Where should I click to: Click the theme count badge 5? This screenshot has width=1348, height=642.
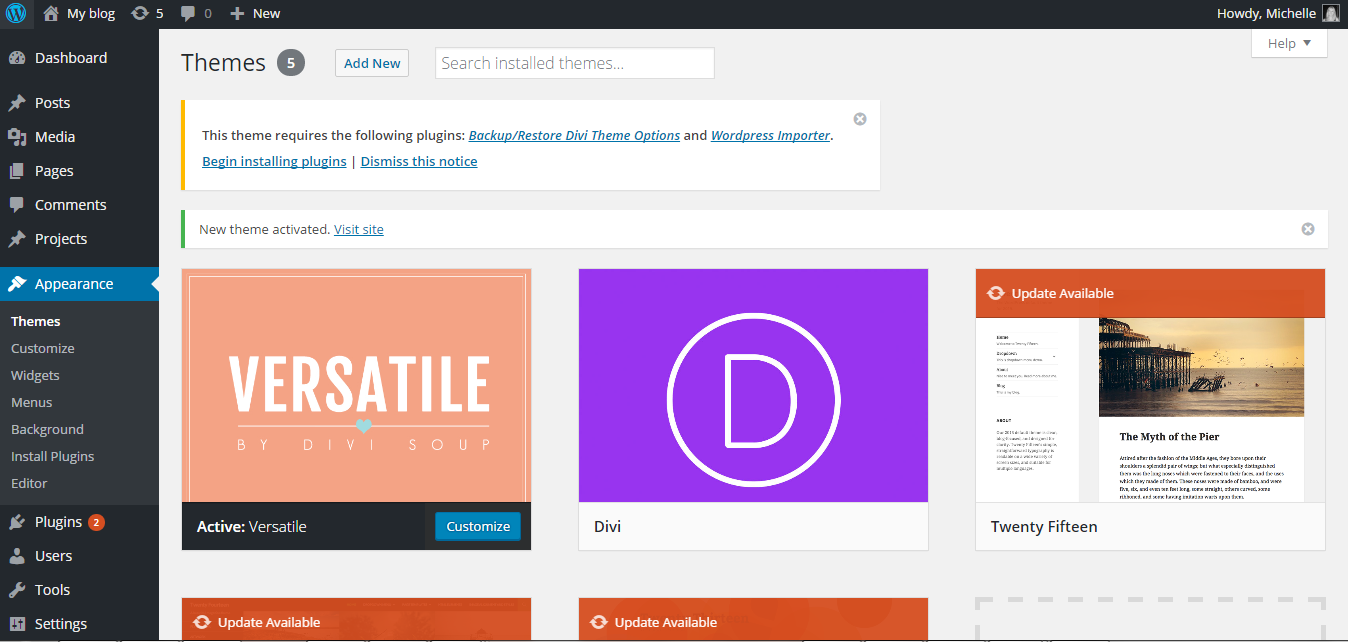[x=291, y=63]
